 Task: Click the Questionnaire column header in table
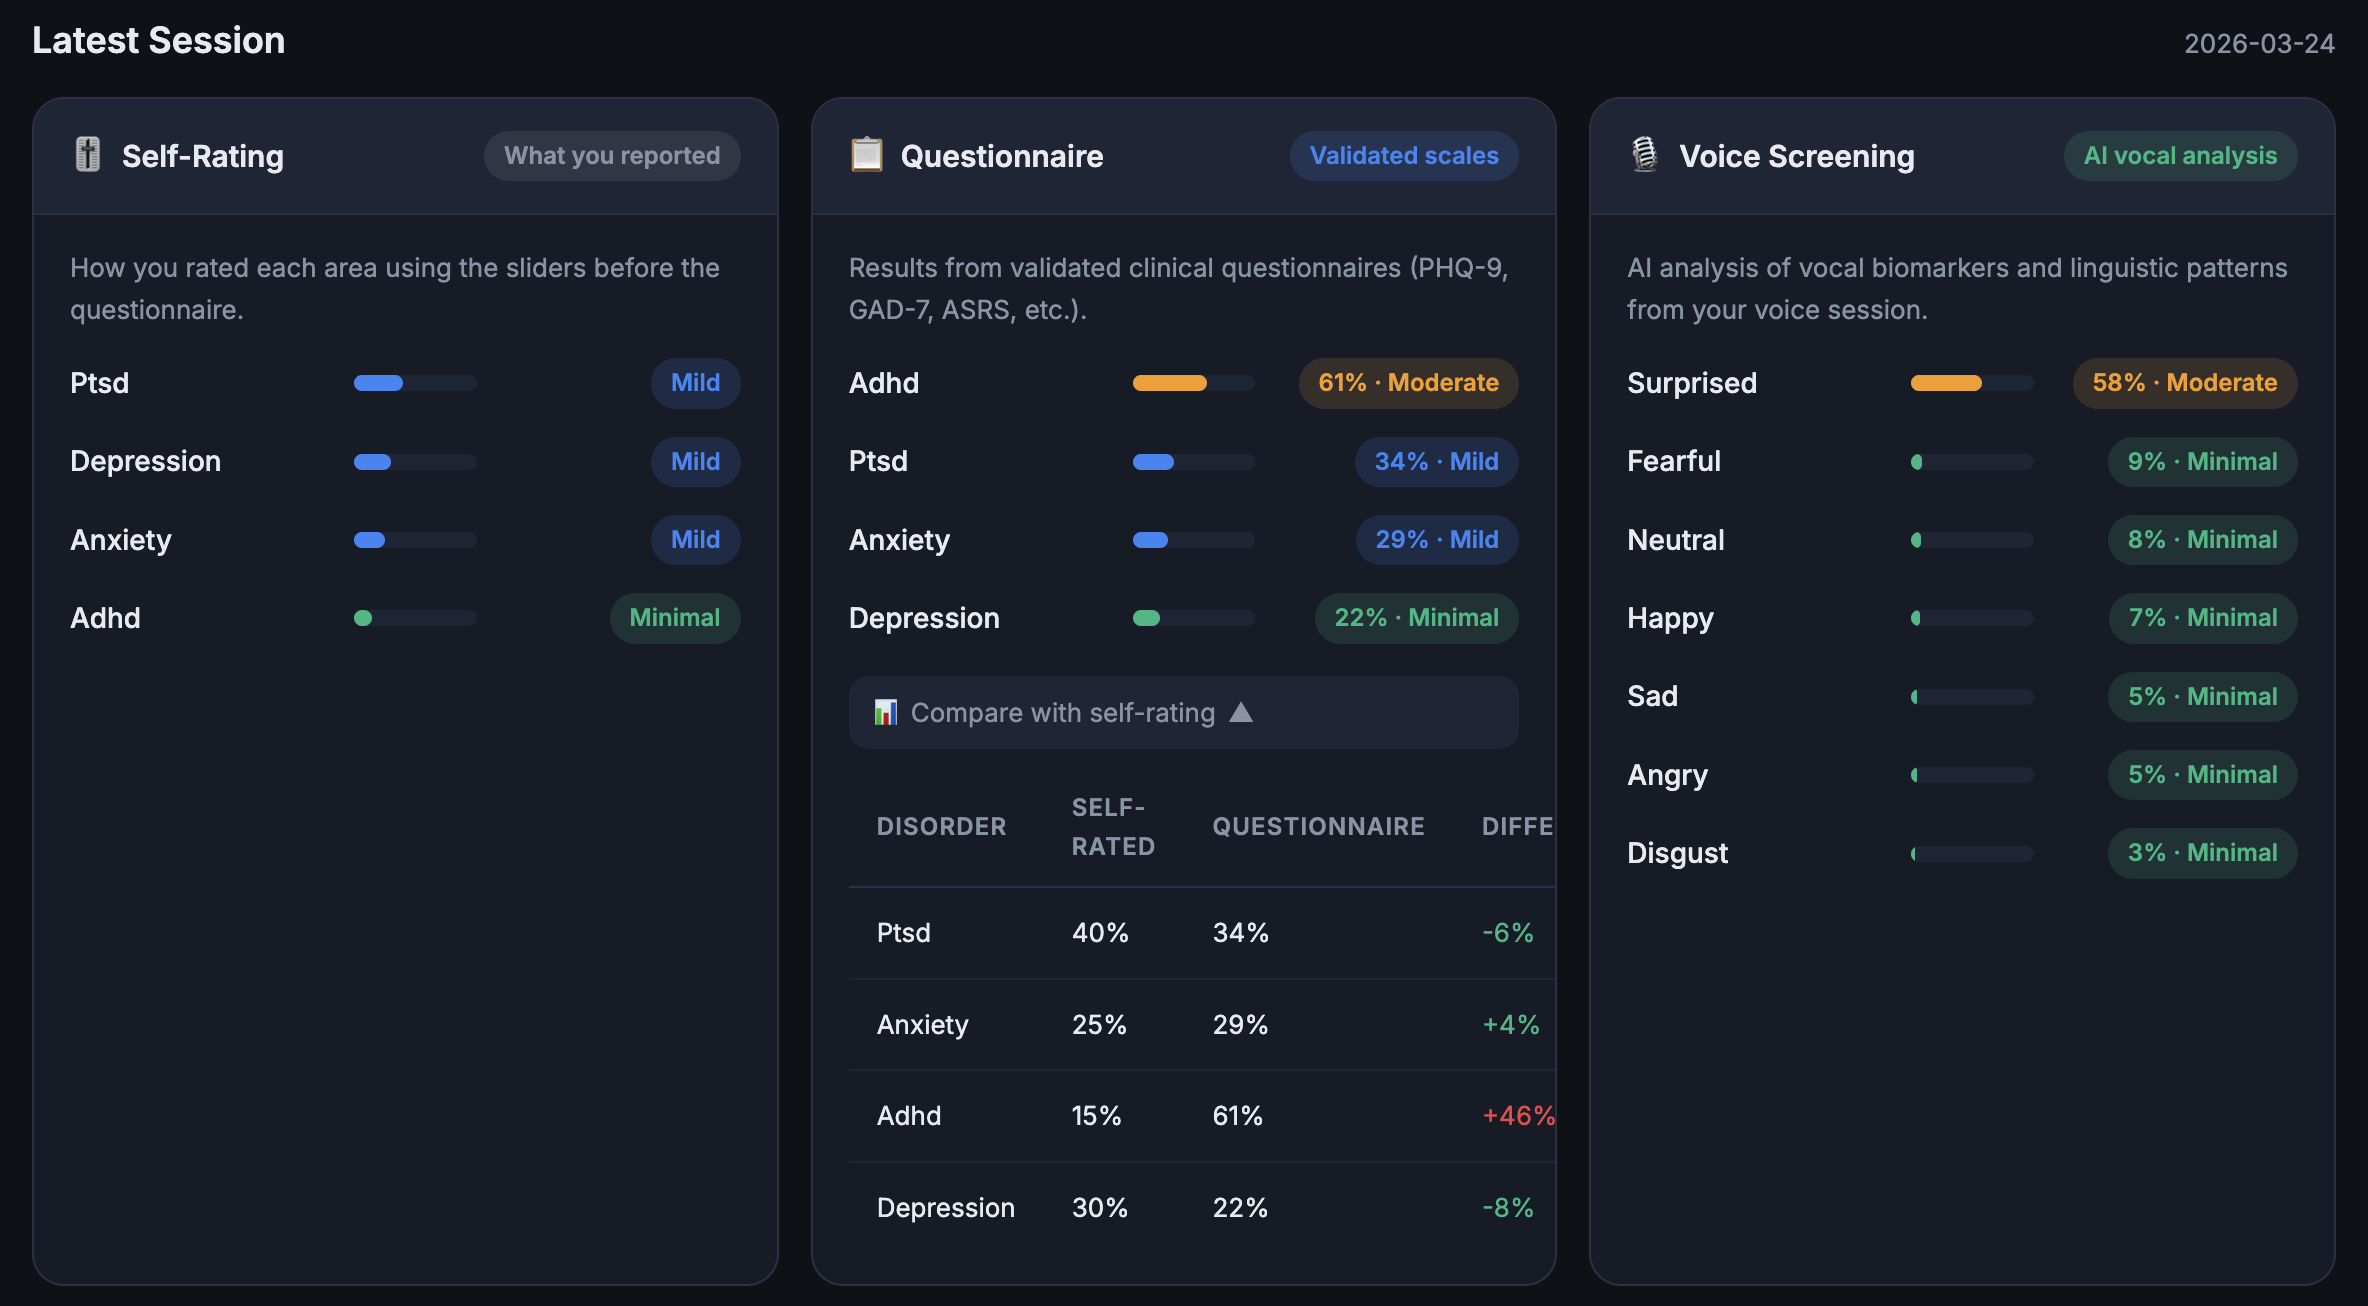pos(1318,826)
